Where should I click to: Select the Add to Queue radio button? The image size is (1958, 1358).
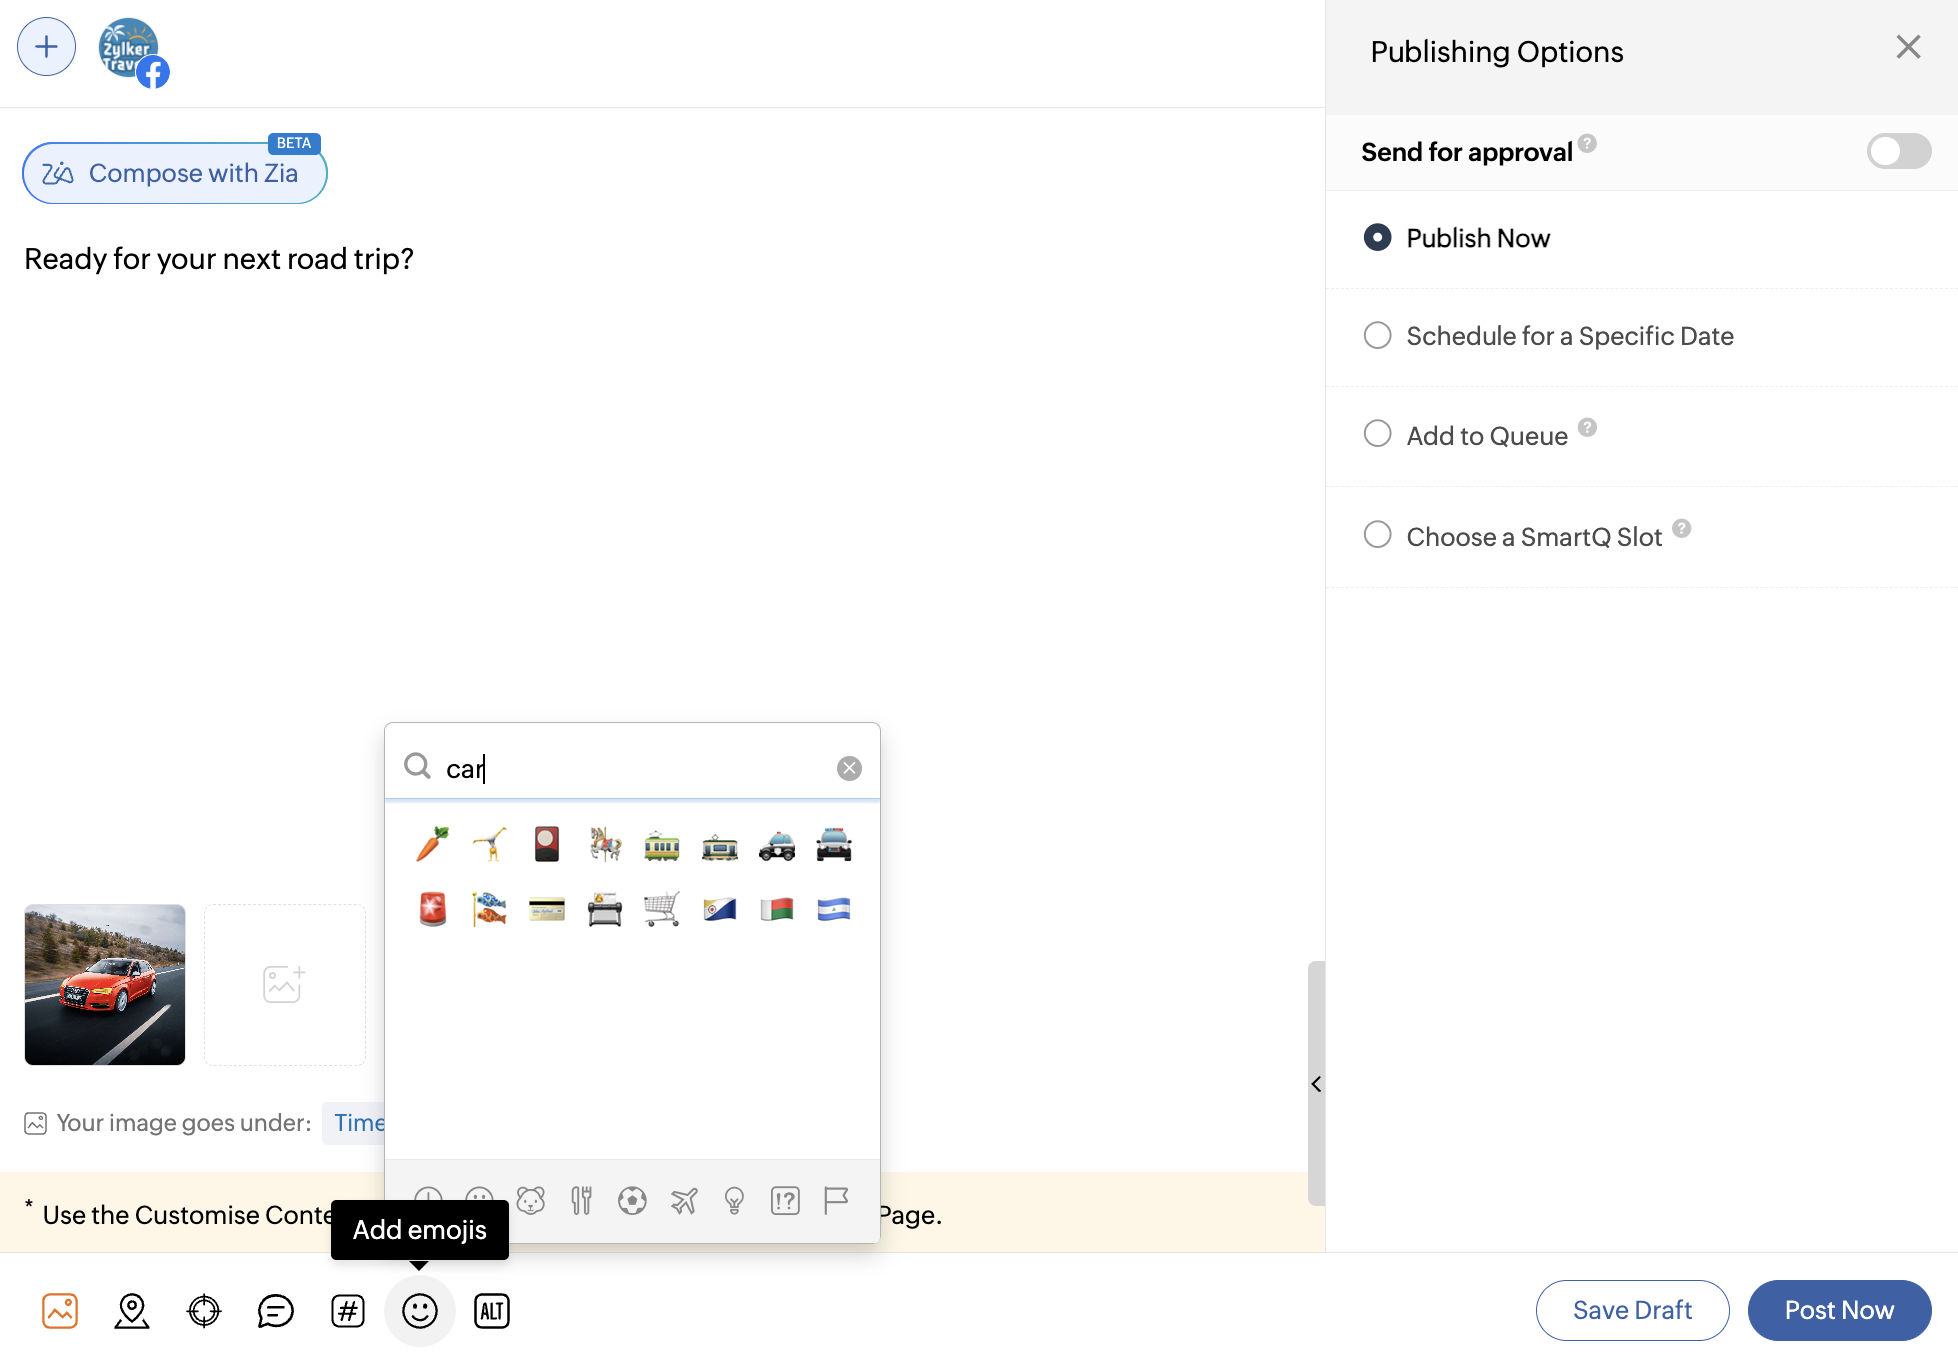click(1378, 434)
